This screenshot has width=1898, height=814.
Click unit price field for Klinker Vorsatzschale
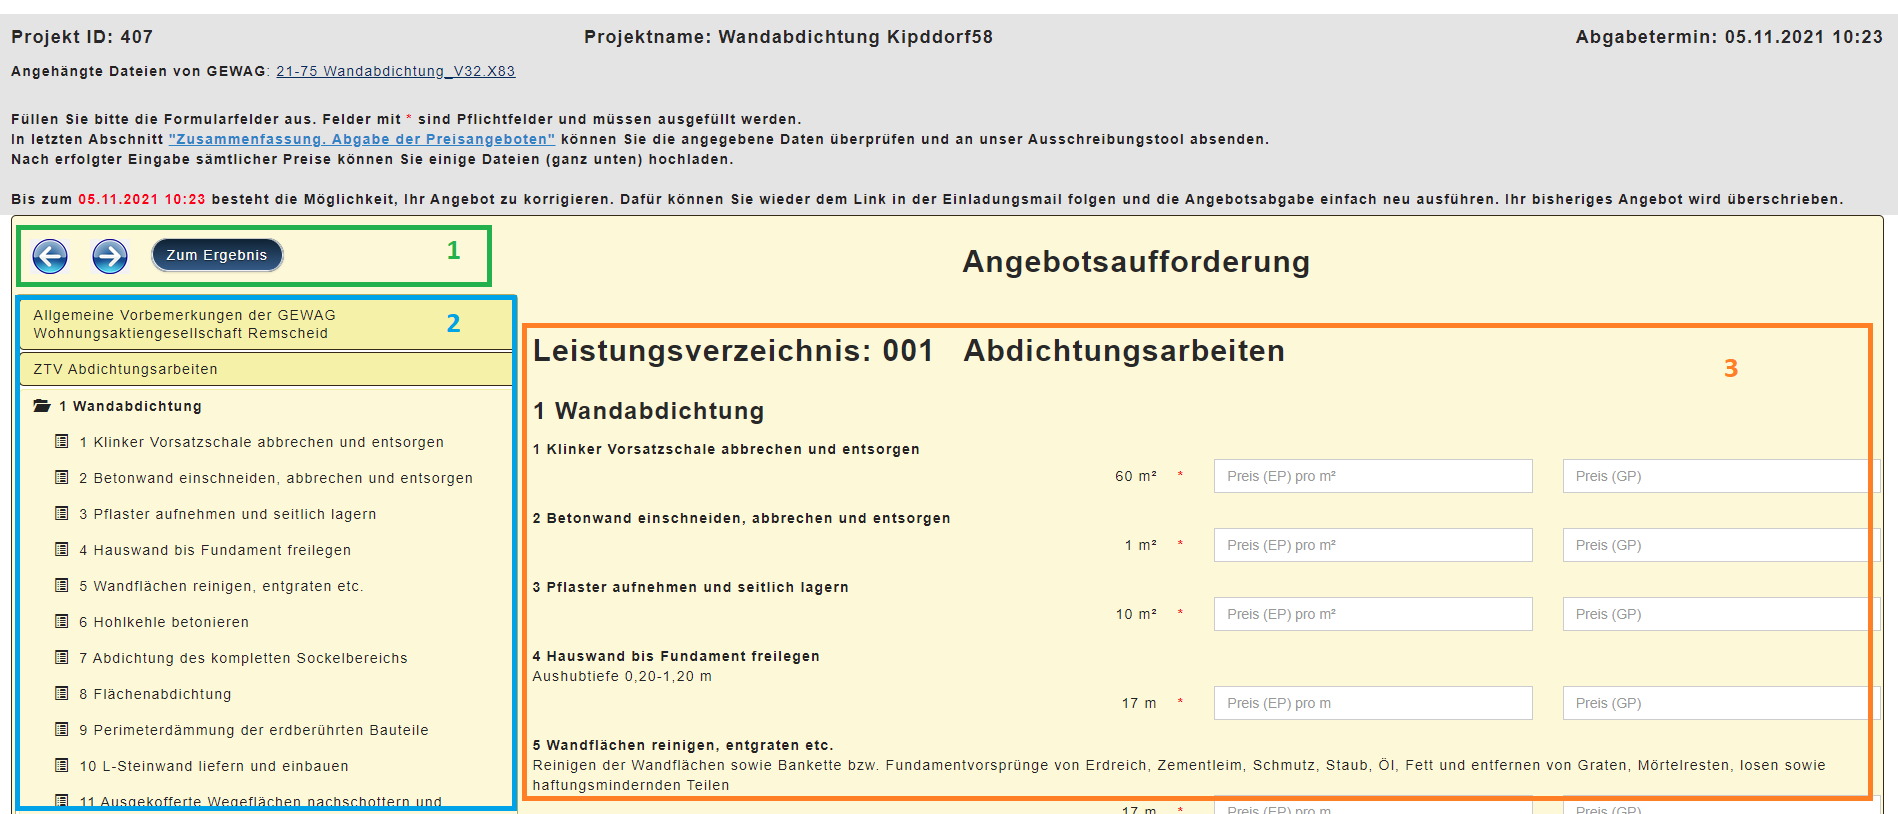(x=1372, y=476)
